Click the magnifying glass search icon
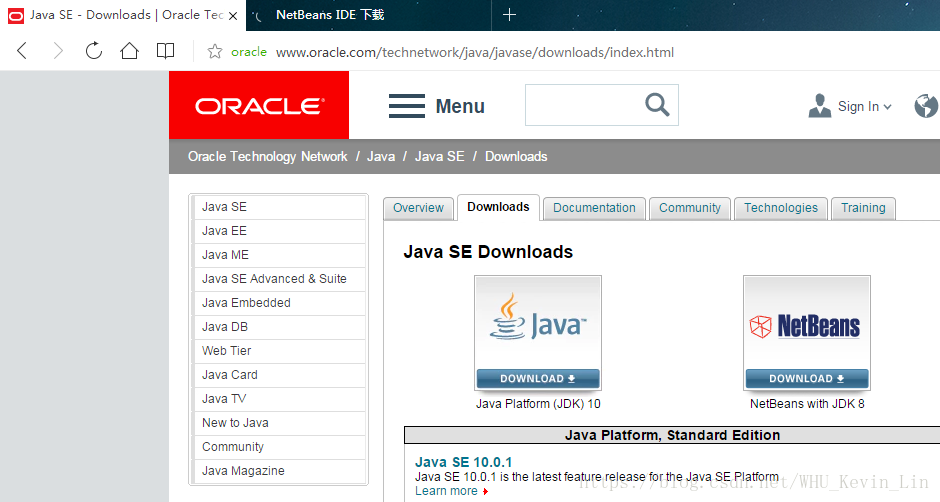This screenshot has height=502, width=940. click(657, 104)
